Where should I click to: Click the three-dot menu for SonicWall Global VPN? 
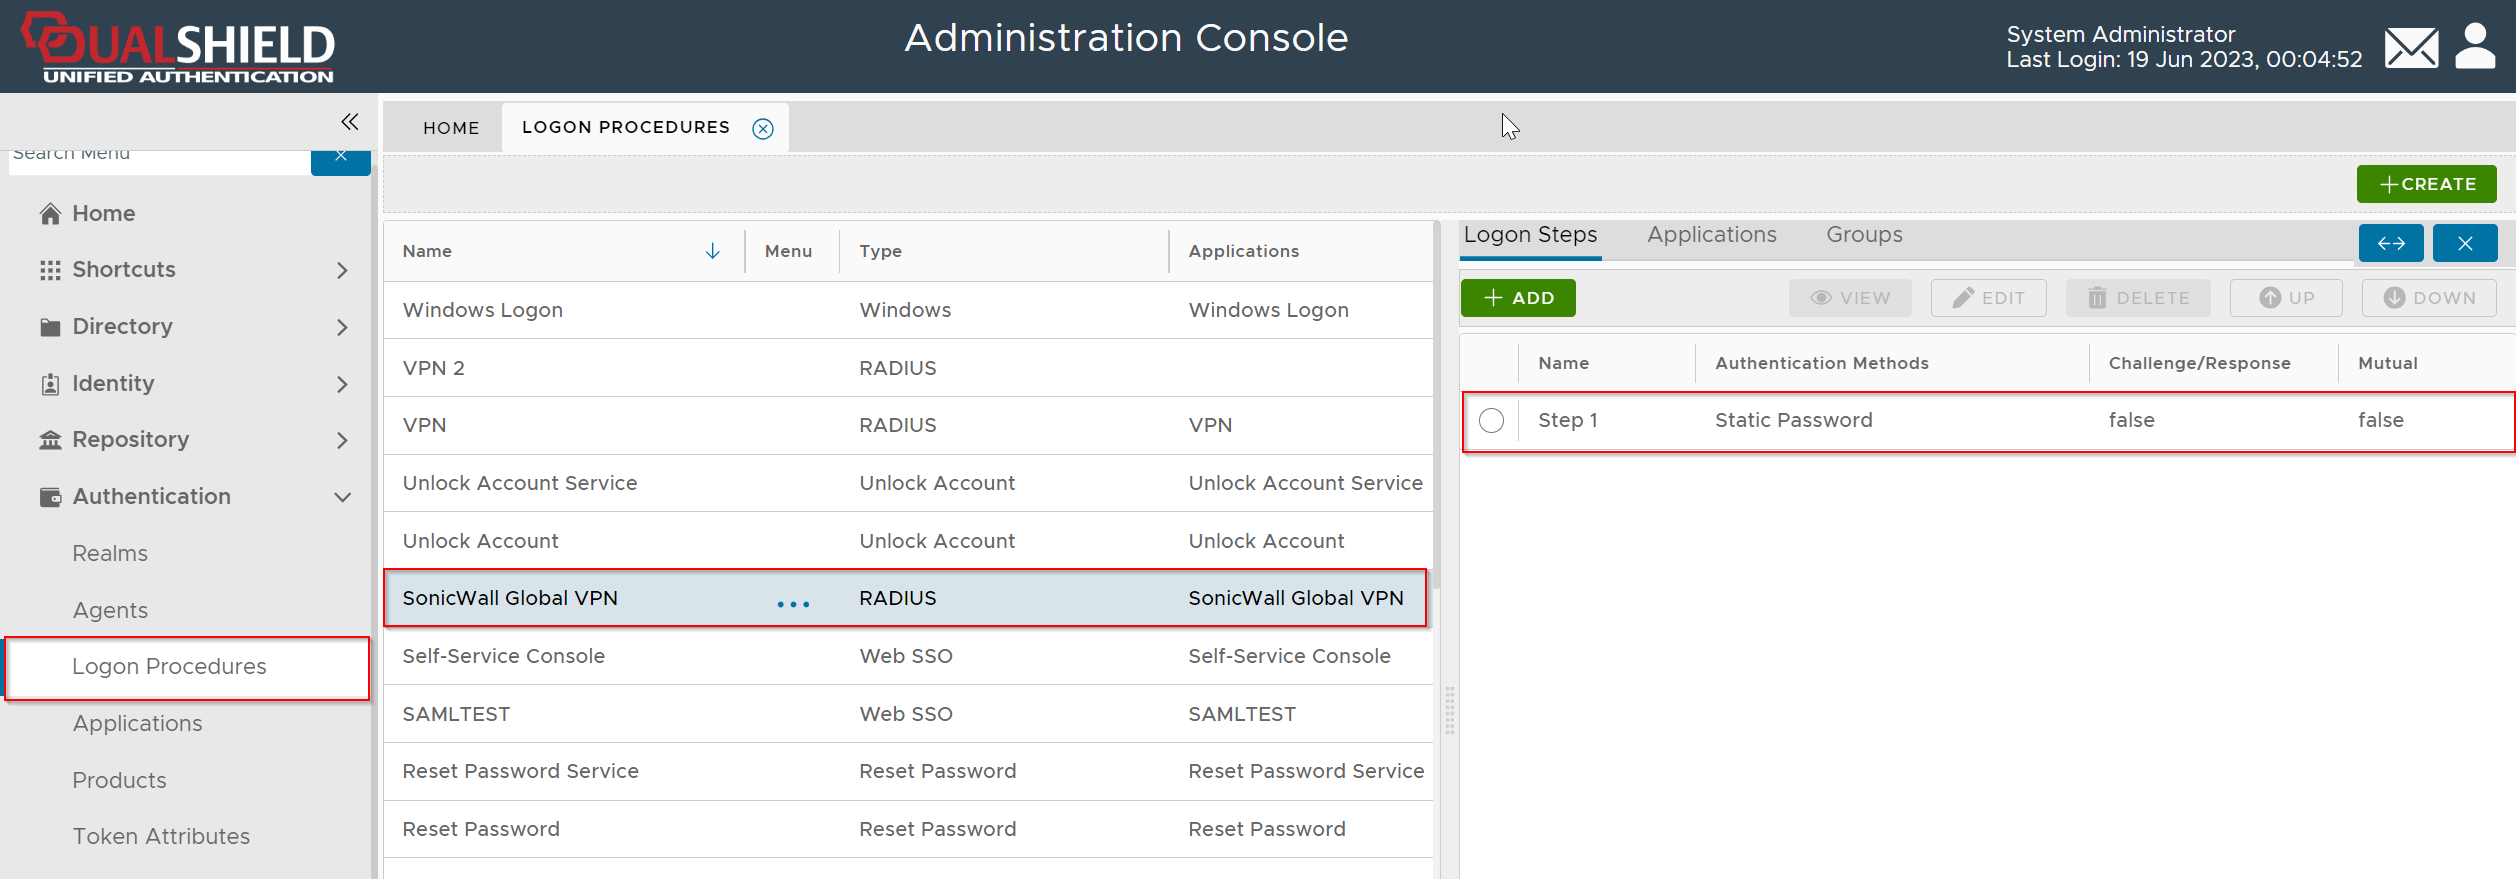pos(793,604)
